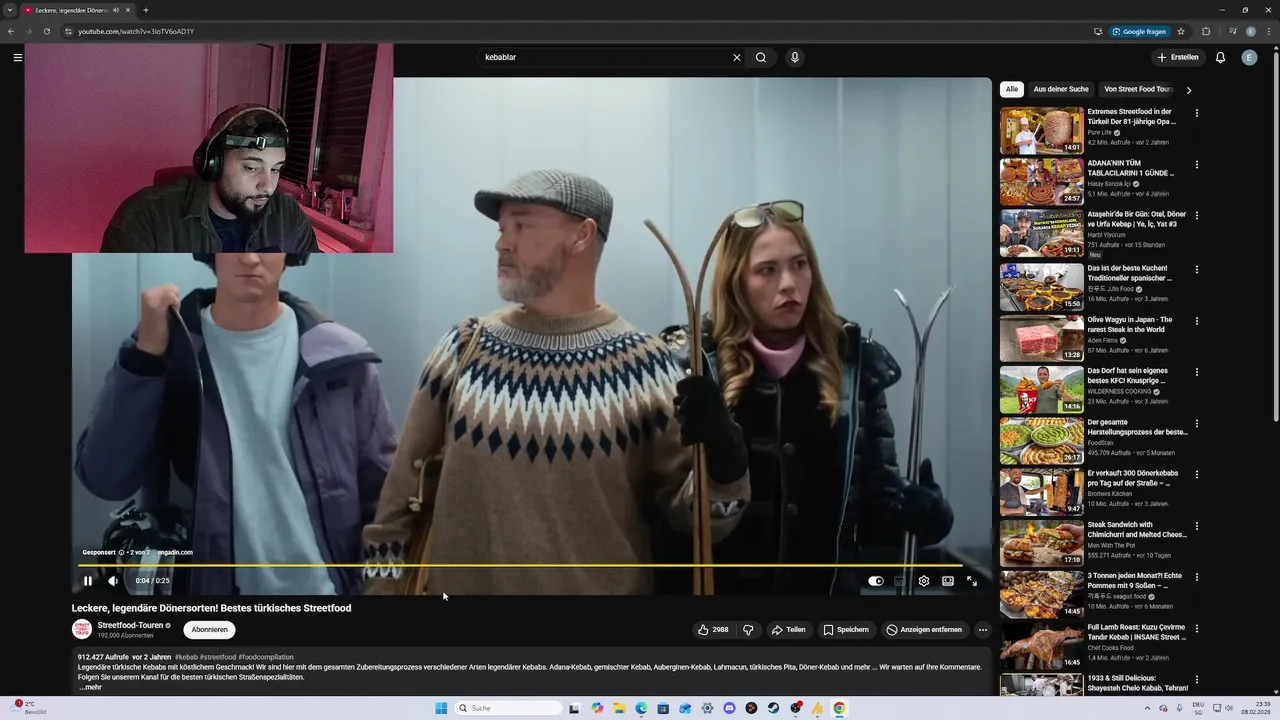Click the Anzeigen entfernen button
The width and height of the screenshot is (1280, 720).
[924, 630]
